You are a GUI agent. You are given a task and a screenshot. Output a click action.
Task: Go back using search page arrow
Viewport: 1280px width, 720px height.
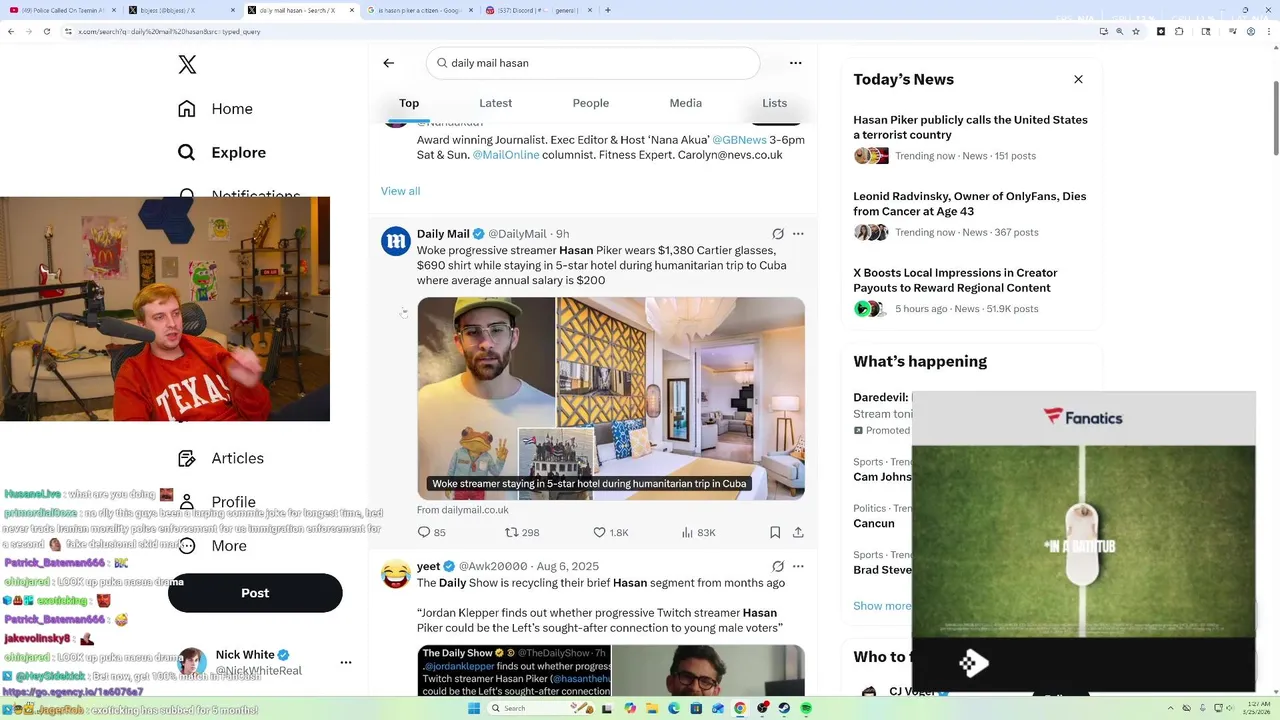click(389, 63)
